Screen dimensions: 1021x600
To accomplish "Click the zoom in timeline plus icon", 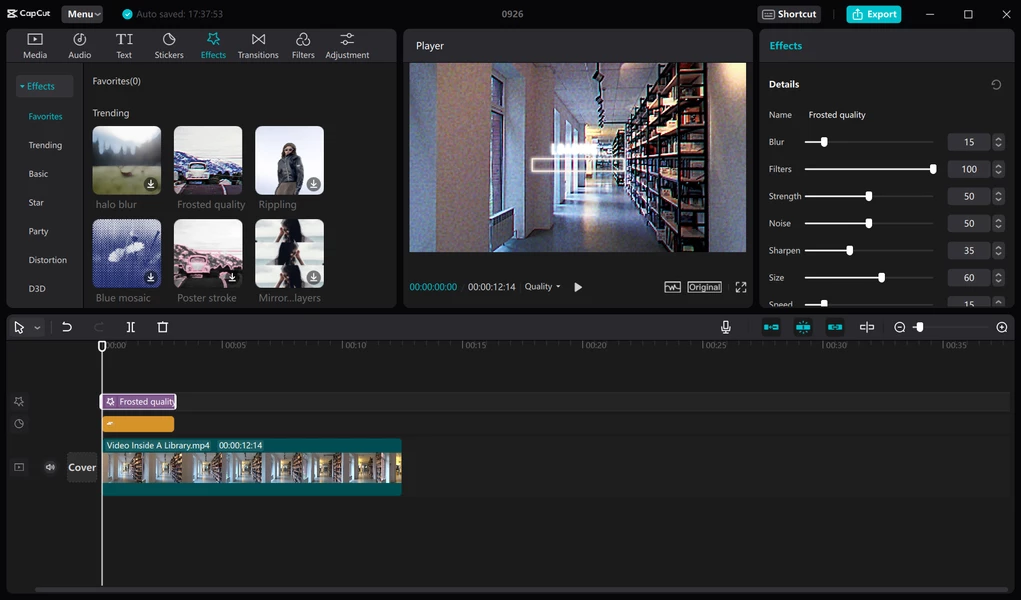I will (x=1002, y=327).
